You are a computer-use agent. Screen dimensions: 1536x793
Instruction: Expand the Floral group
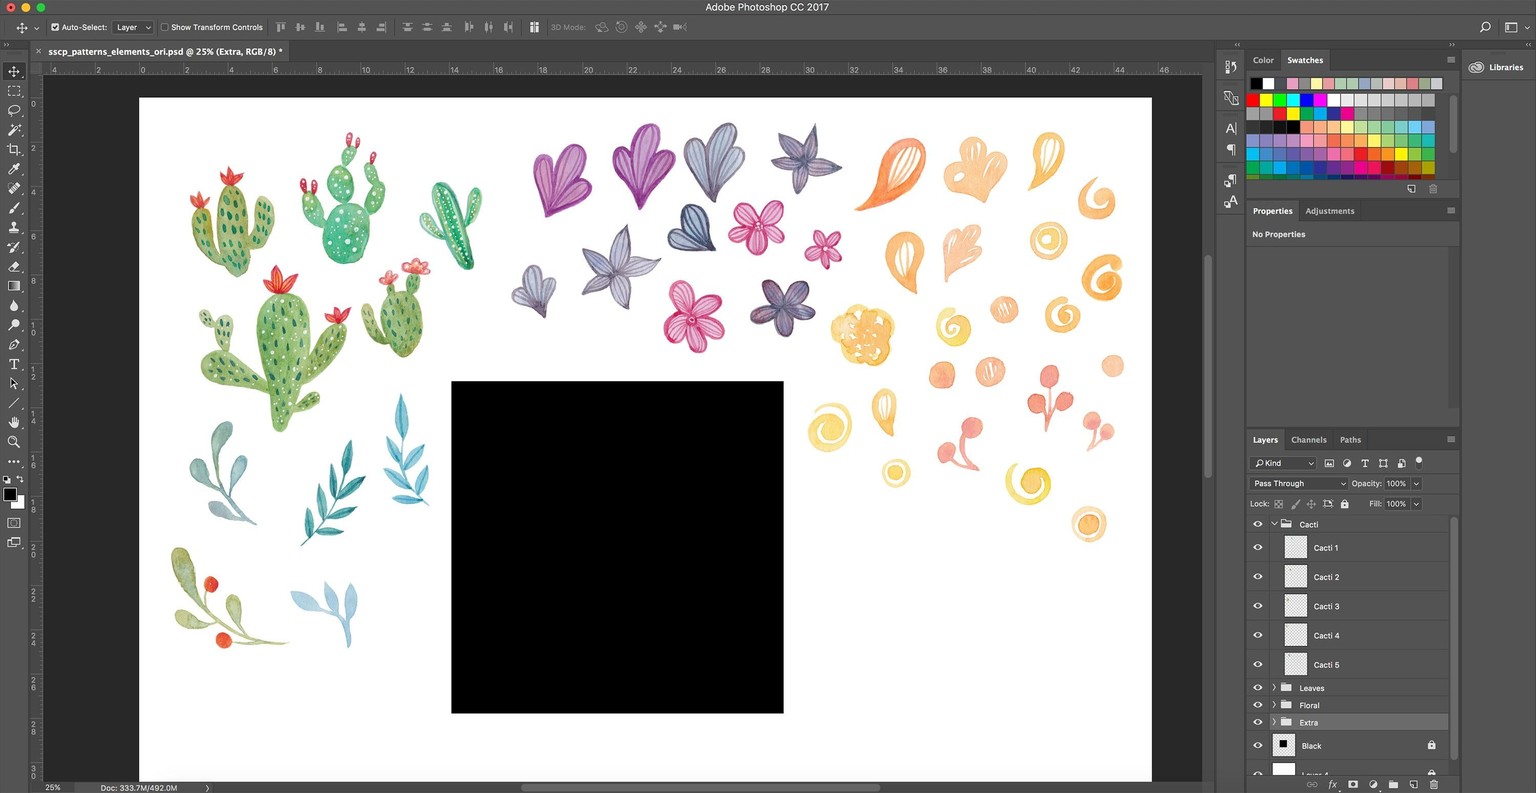tap(1274, 705)
